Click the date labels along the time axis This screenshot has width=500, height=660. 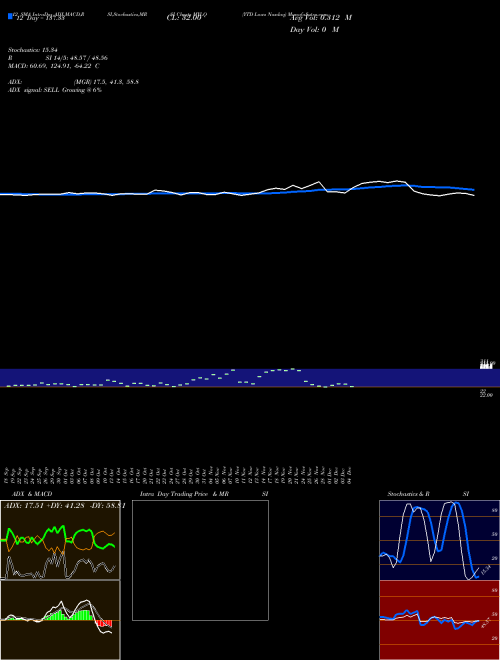coord(178,475)
